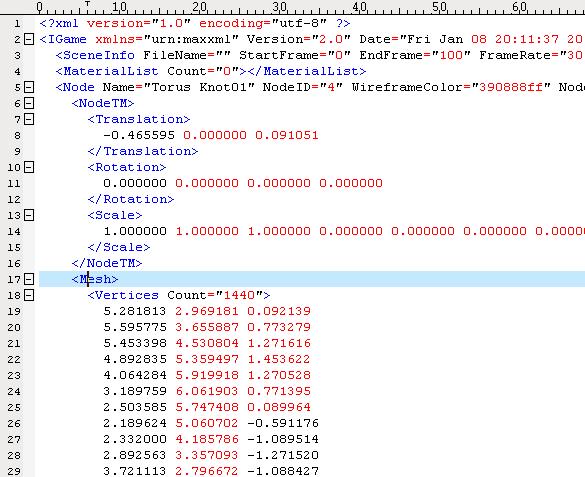The width and height of the screenshot is (585, 477).
Task: Place cursor at vertex count 1440
Action: (x=239, y=295)
